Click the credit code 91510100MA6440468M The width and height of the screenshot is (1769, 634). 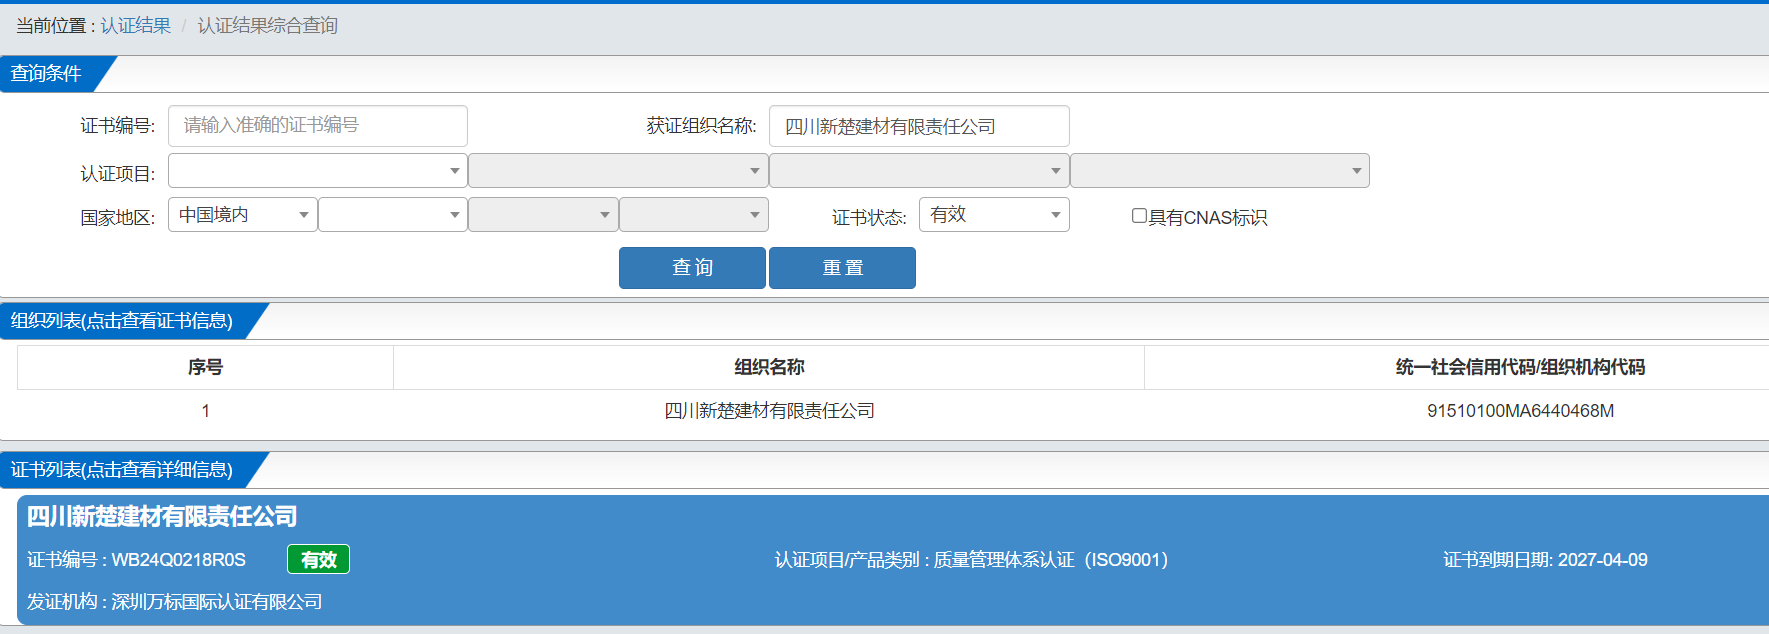click(x=1520, y=411)
